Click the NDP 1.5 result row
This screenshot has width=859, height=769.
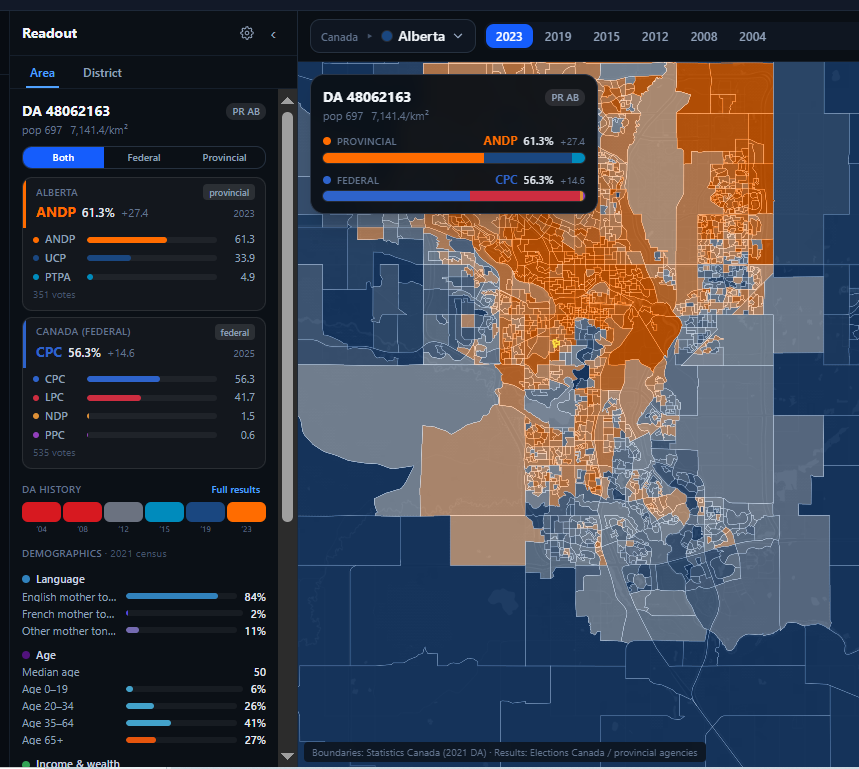click(x=144, y=416)
